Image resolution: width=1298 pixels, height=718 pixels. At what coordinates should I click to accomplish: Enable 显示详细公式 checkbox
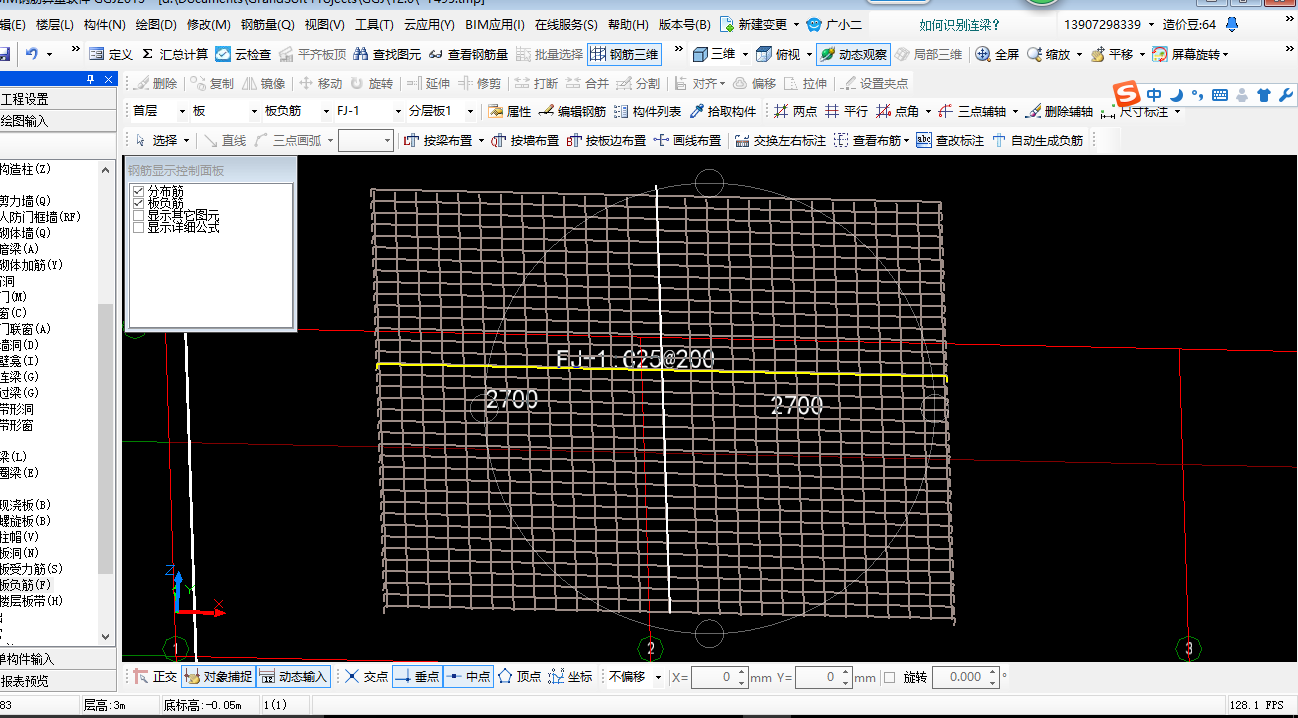click(139, 227)
